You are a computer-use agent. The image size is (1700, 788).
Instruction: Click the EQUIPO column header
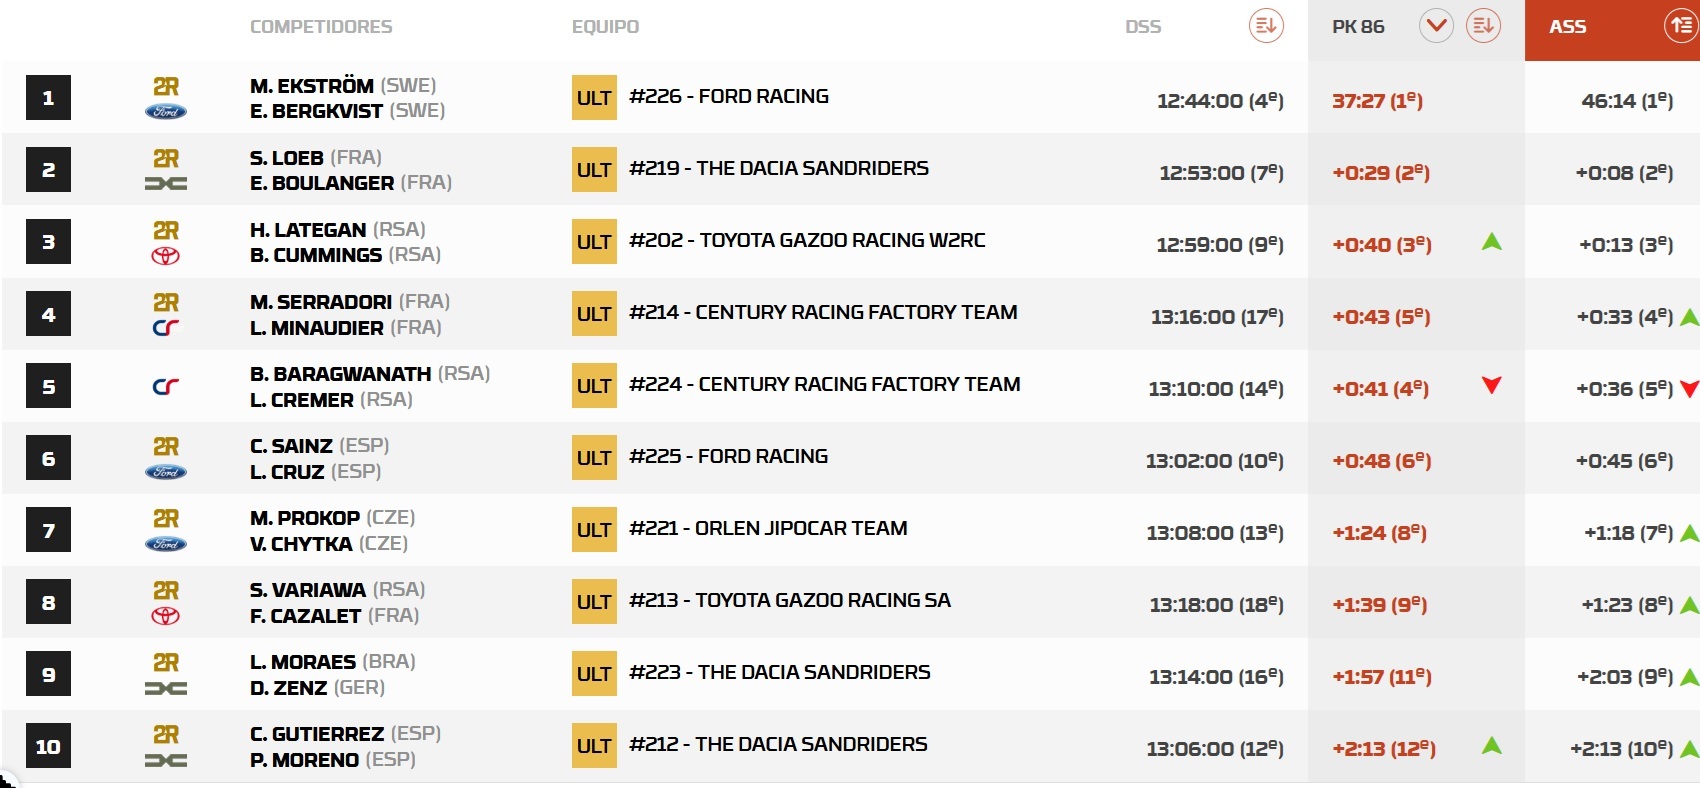tap(605, 27)
